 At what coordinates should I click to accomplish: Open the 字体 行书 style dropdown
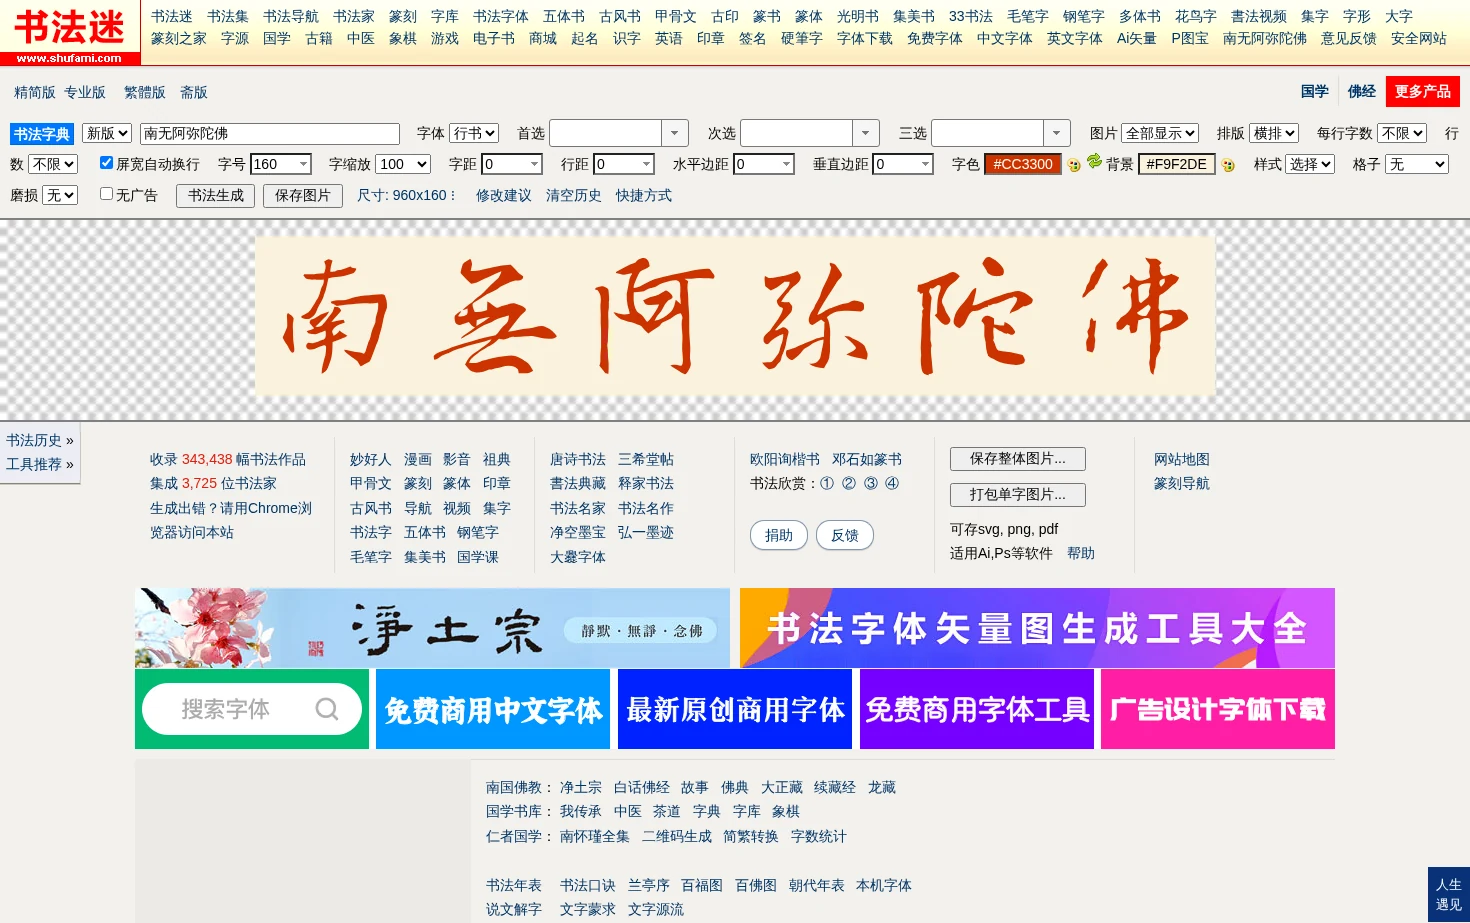click(x=474, y=133)
